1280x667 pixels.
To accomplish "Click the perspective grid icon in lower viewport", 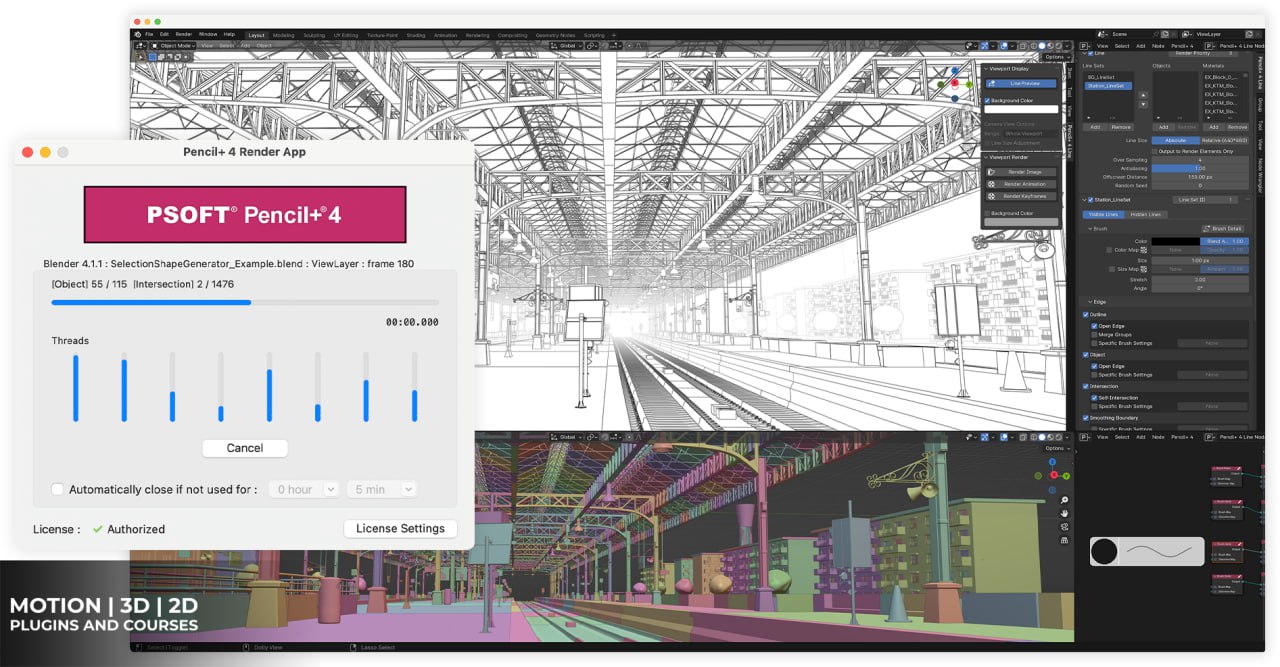I will point(1065,538).
